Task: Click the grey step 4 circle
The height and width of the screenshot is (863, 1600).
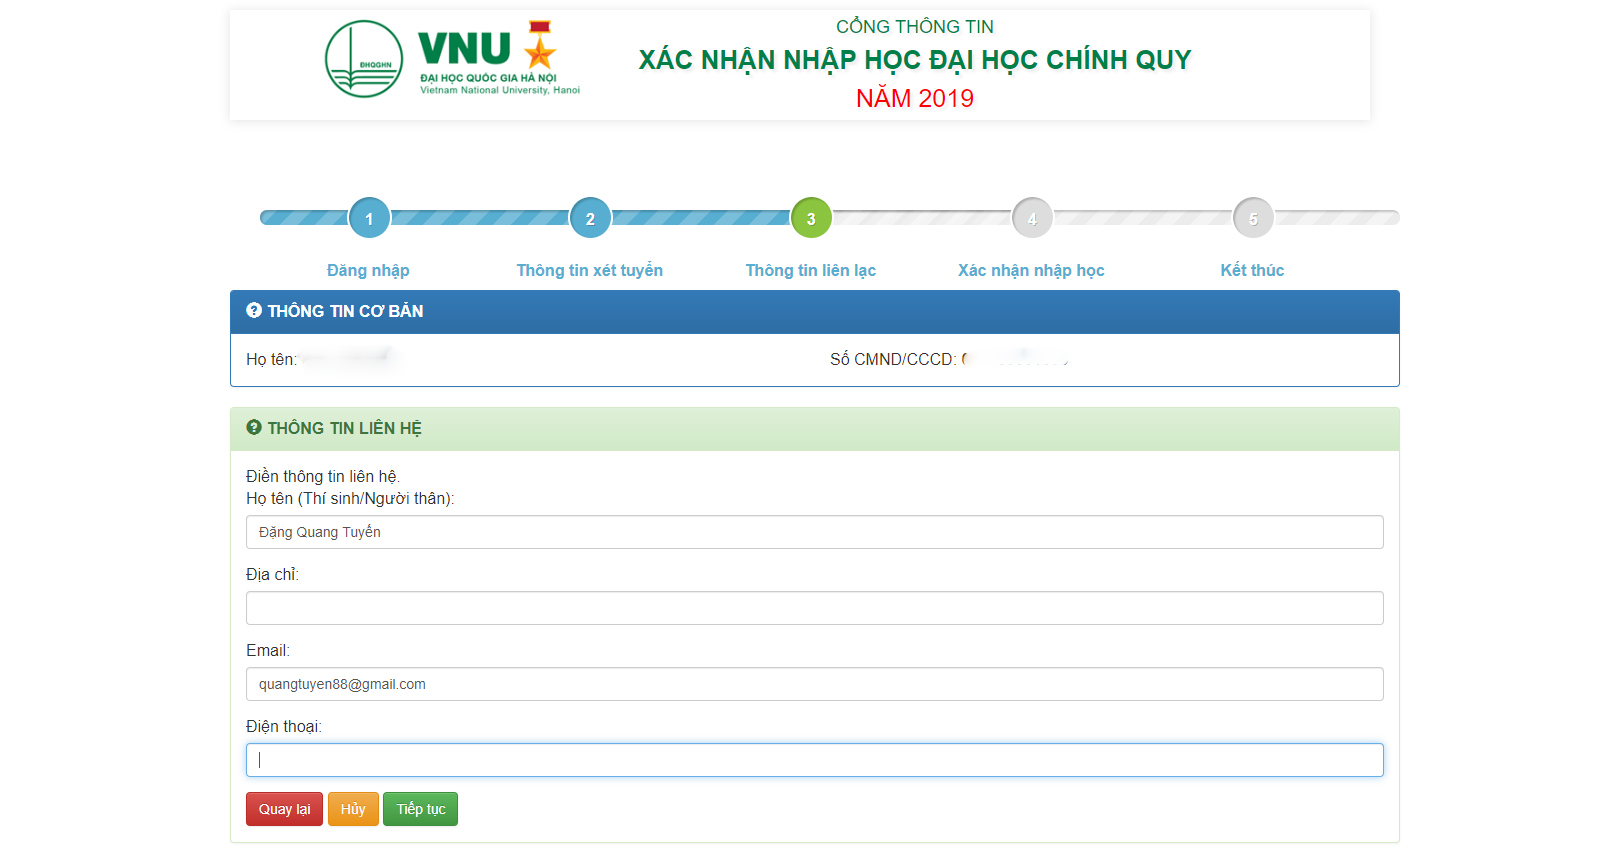Action: click(1032, 218)
